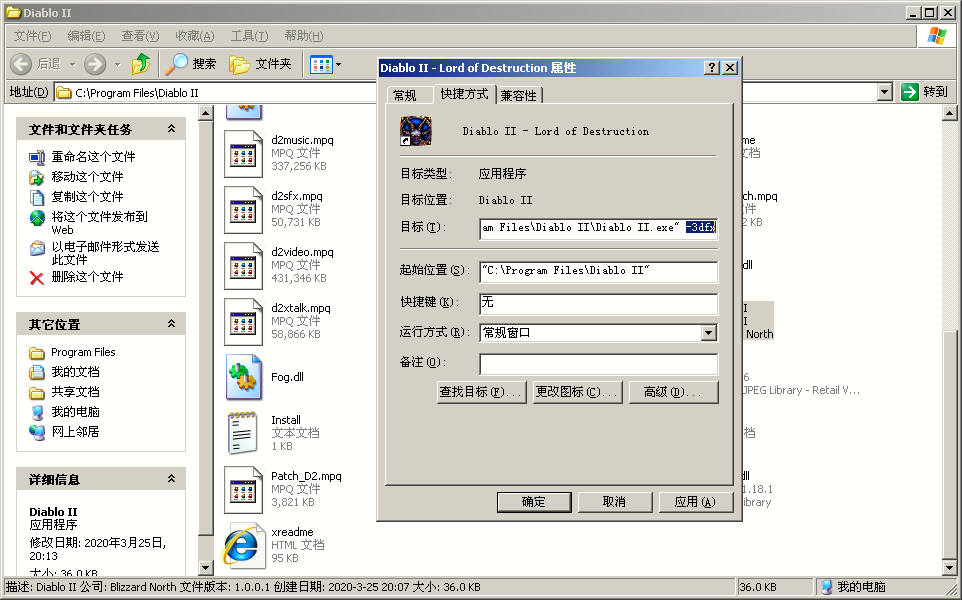Screen dimensions: 962x600
Task: Open 共享文档 link in other places
Action: coord(75,392)
